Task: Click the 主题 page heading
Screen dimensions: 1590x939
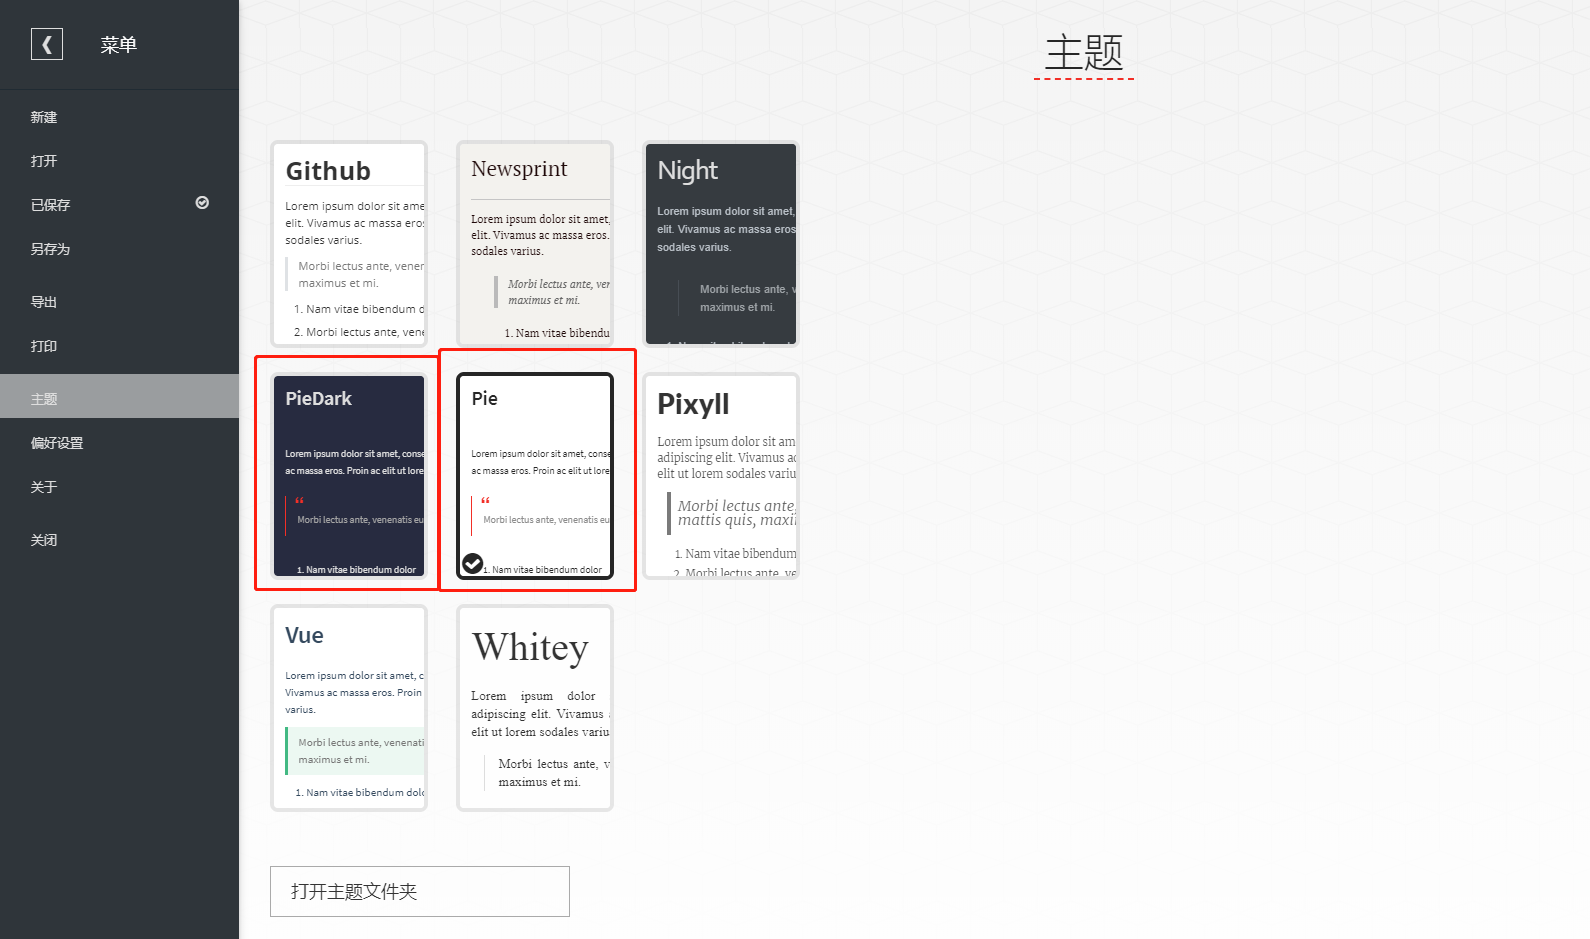Action: point(1084,53)
